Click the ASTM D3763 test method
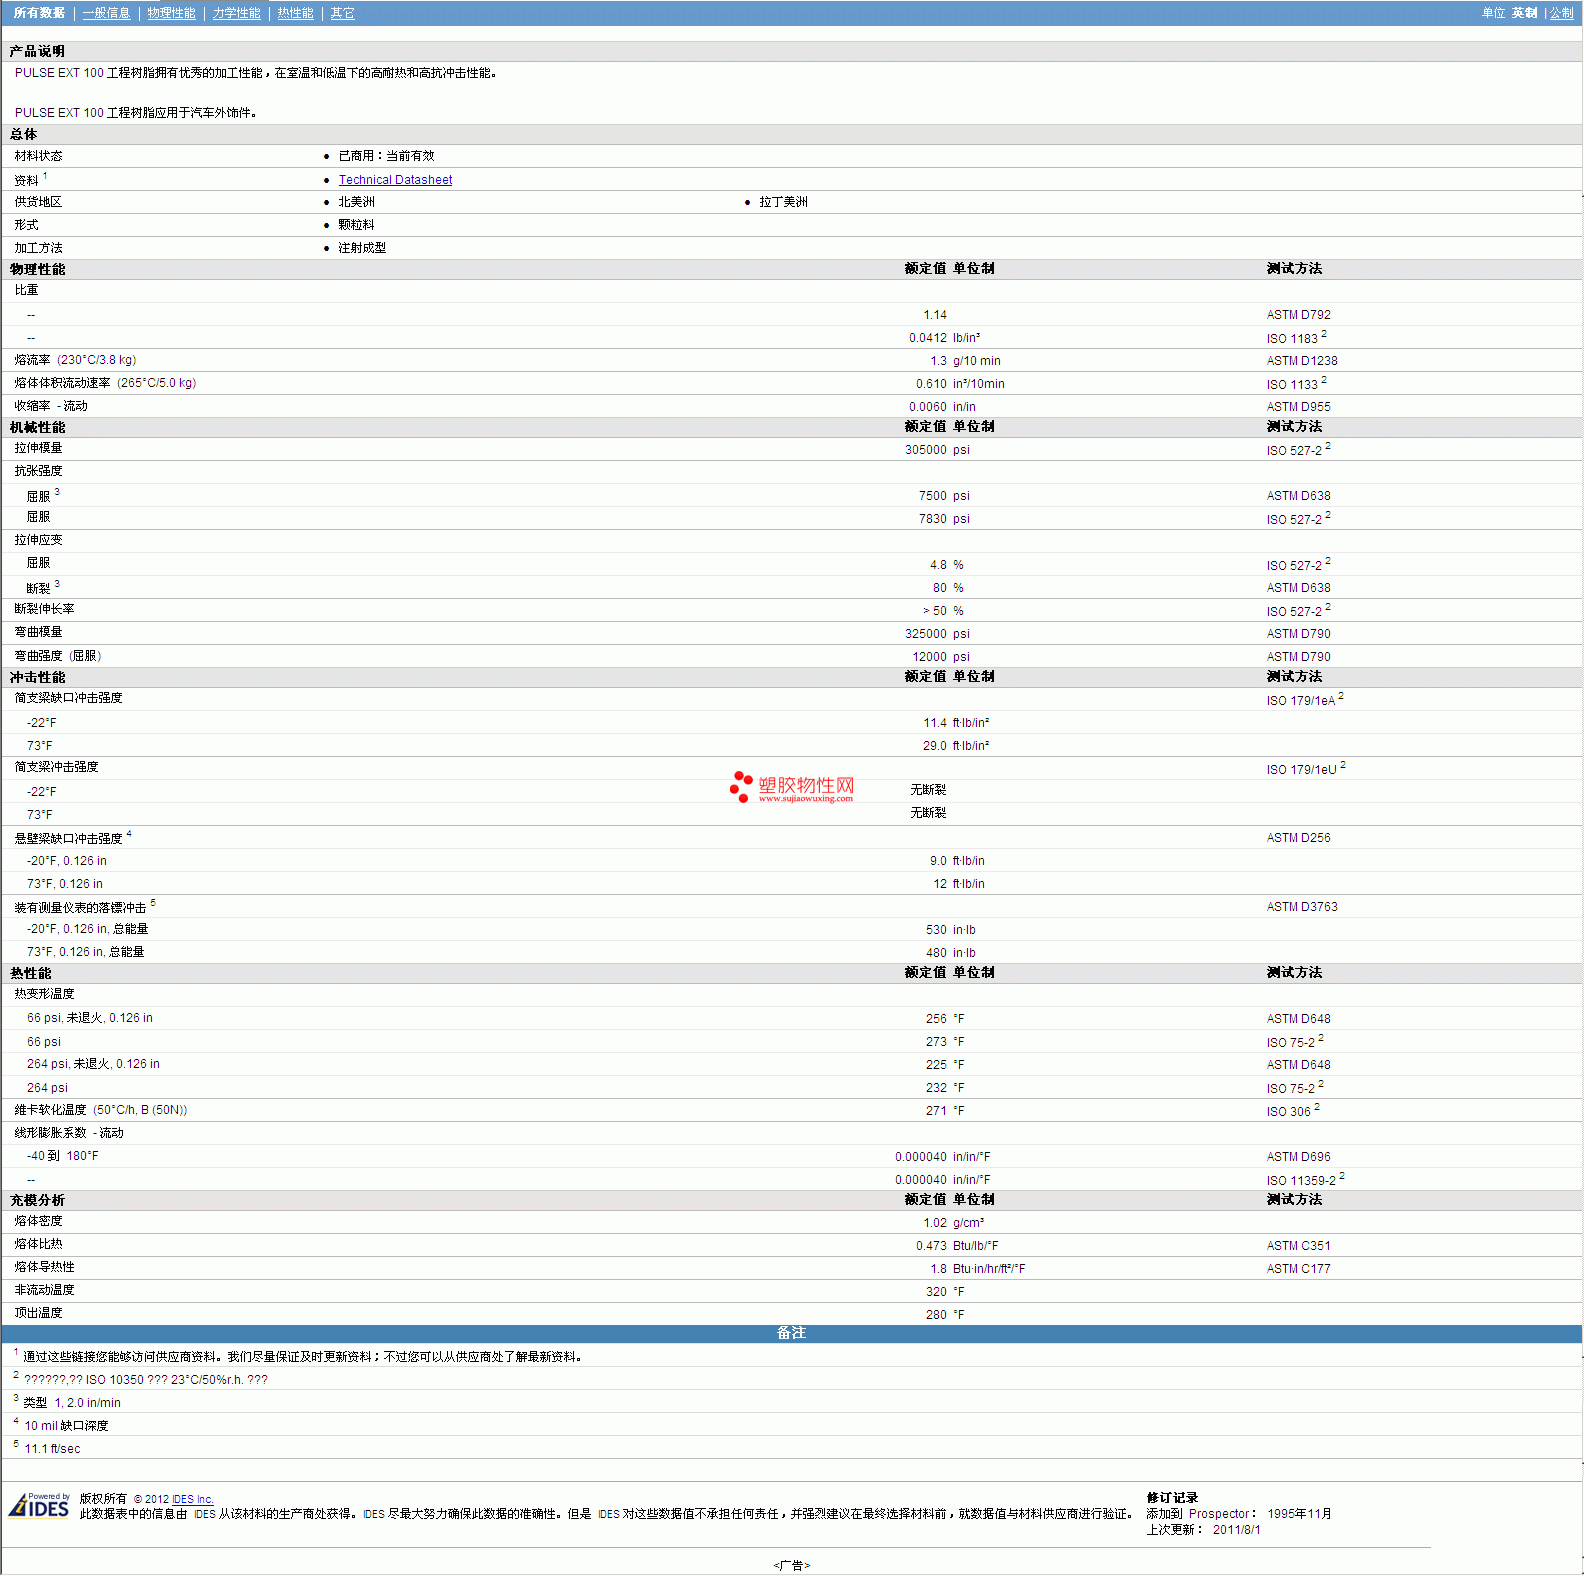 click(x=1301, y=907)
